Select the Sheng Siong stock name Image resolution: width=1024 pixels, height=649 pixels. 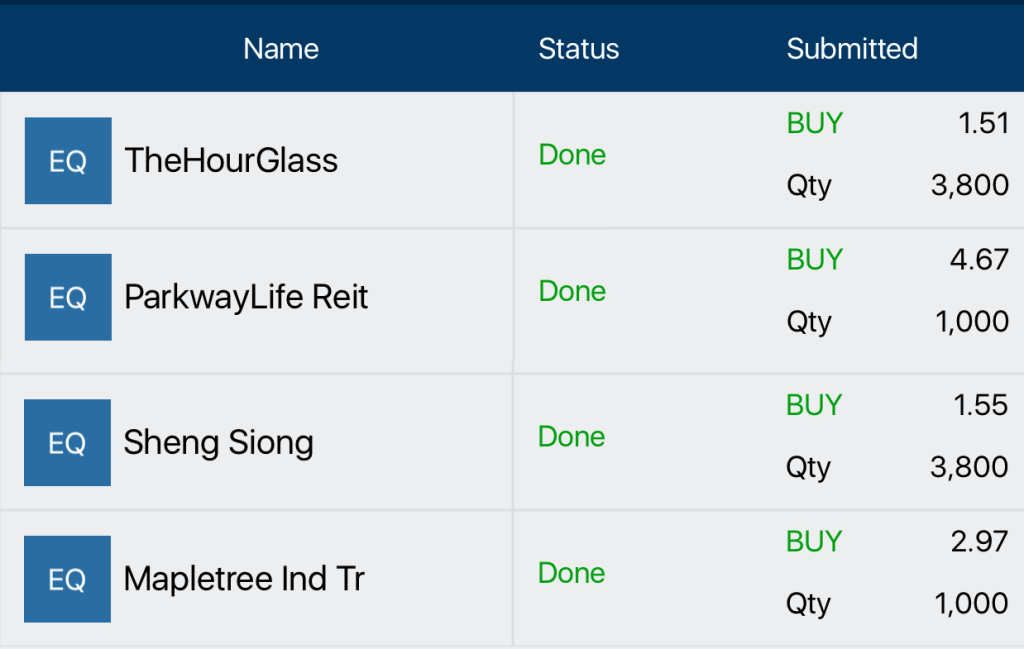tap(218, 443)
